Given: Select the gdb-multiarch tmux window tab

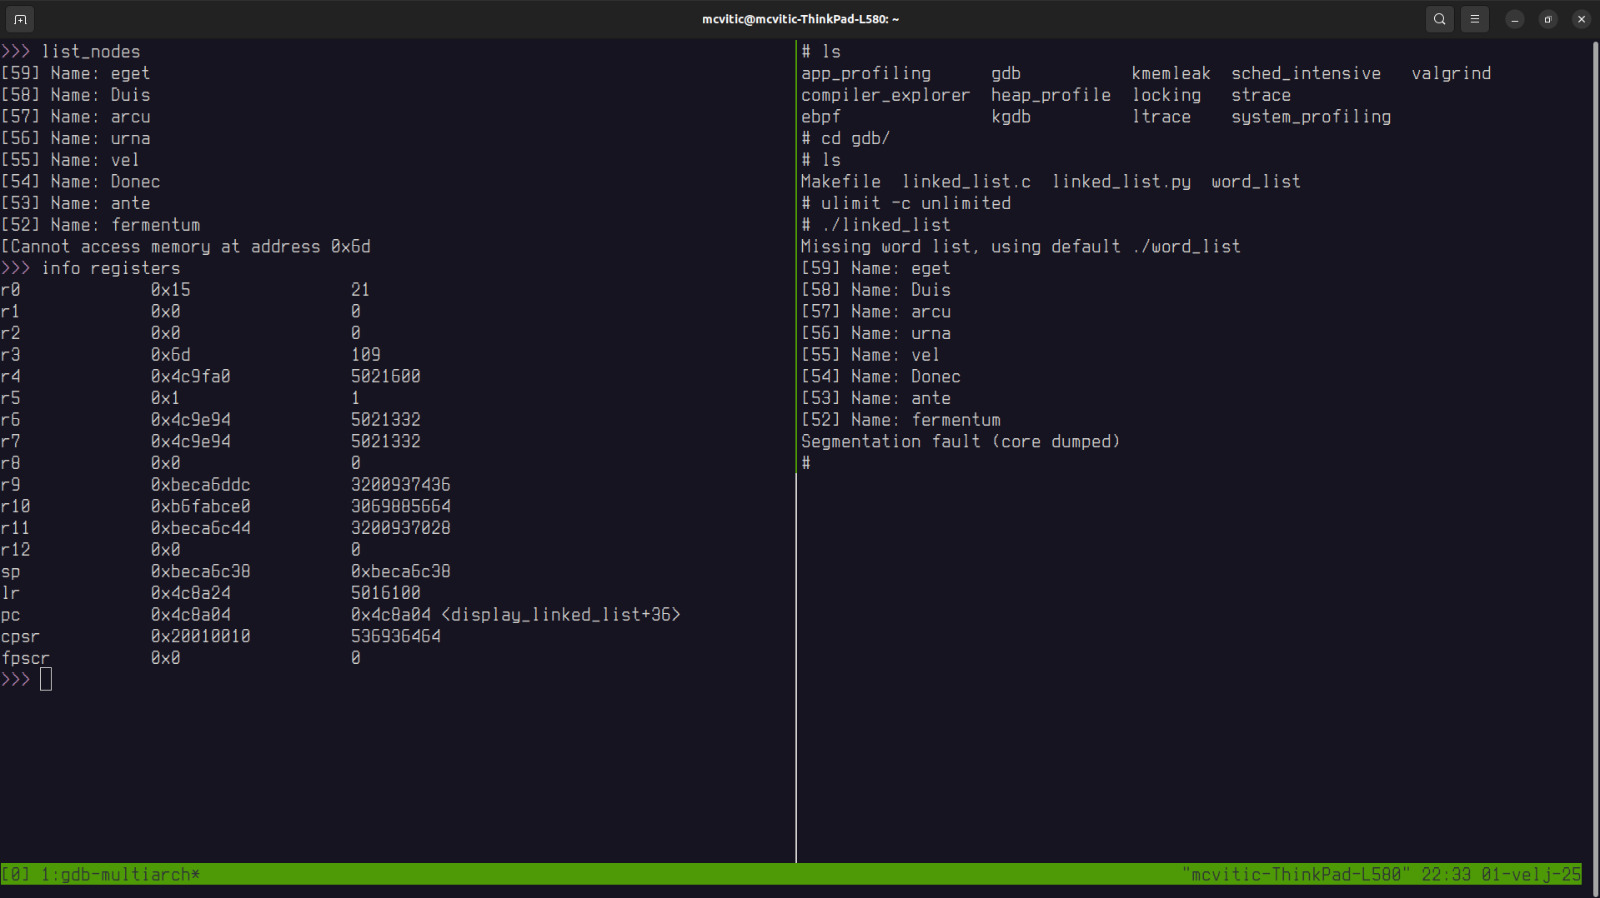Looking at the screenshot, I should pos(120,874).
